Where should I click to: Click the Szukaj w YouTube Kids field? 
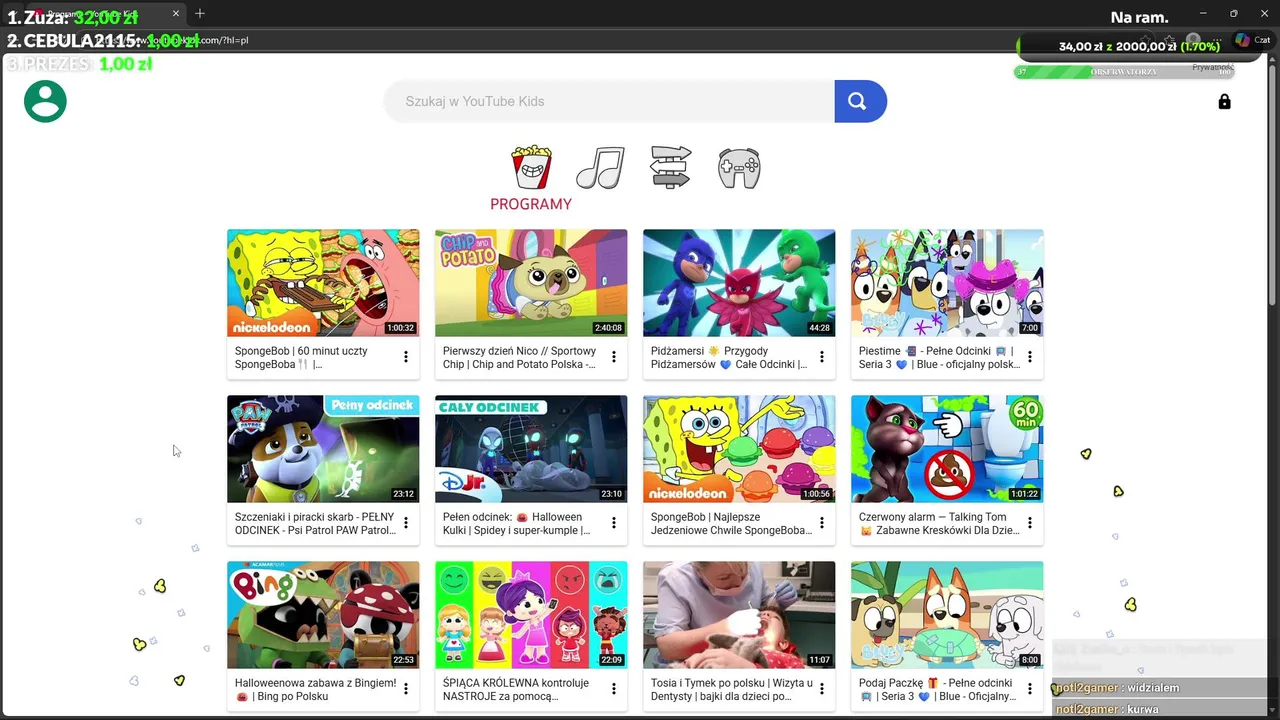[609, 101]
